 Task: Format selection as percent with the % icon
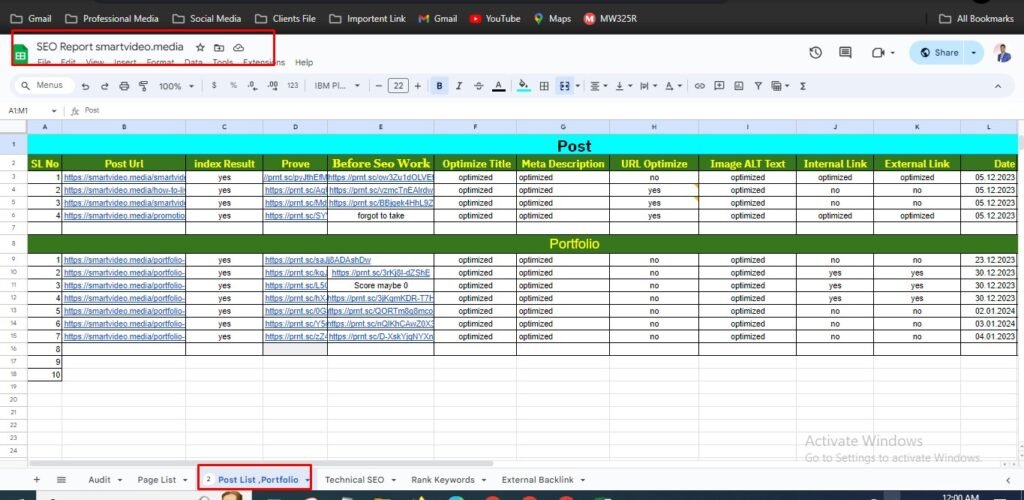pos(233,86)
